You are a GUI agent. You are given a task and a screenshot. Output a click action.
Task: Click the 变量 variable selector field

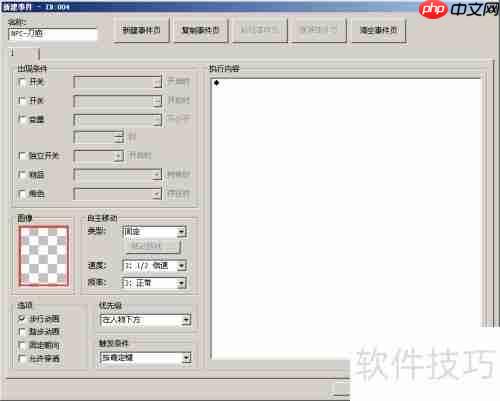(118, 119)
